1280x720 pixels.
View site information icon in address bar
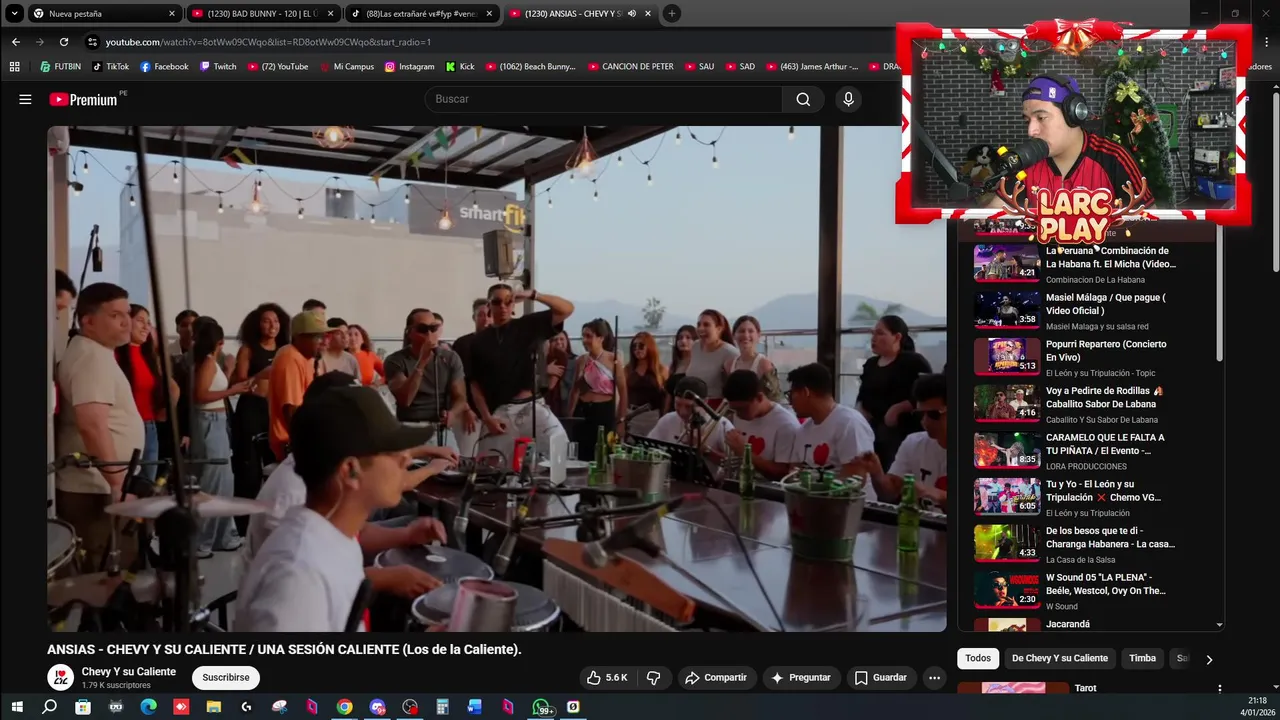(x=93, y=42)
